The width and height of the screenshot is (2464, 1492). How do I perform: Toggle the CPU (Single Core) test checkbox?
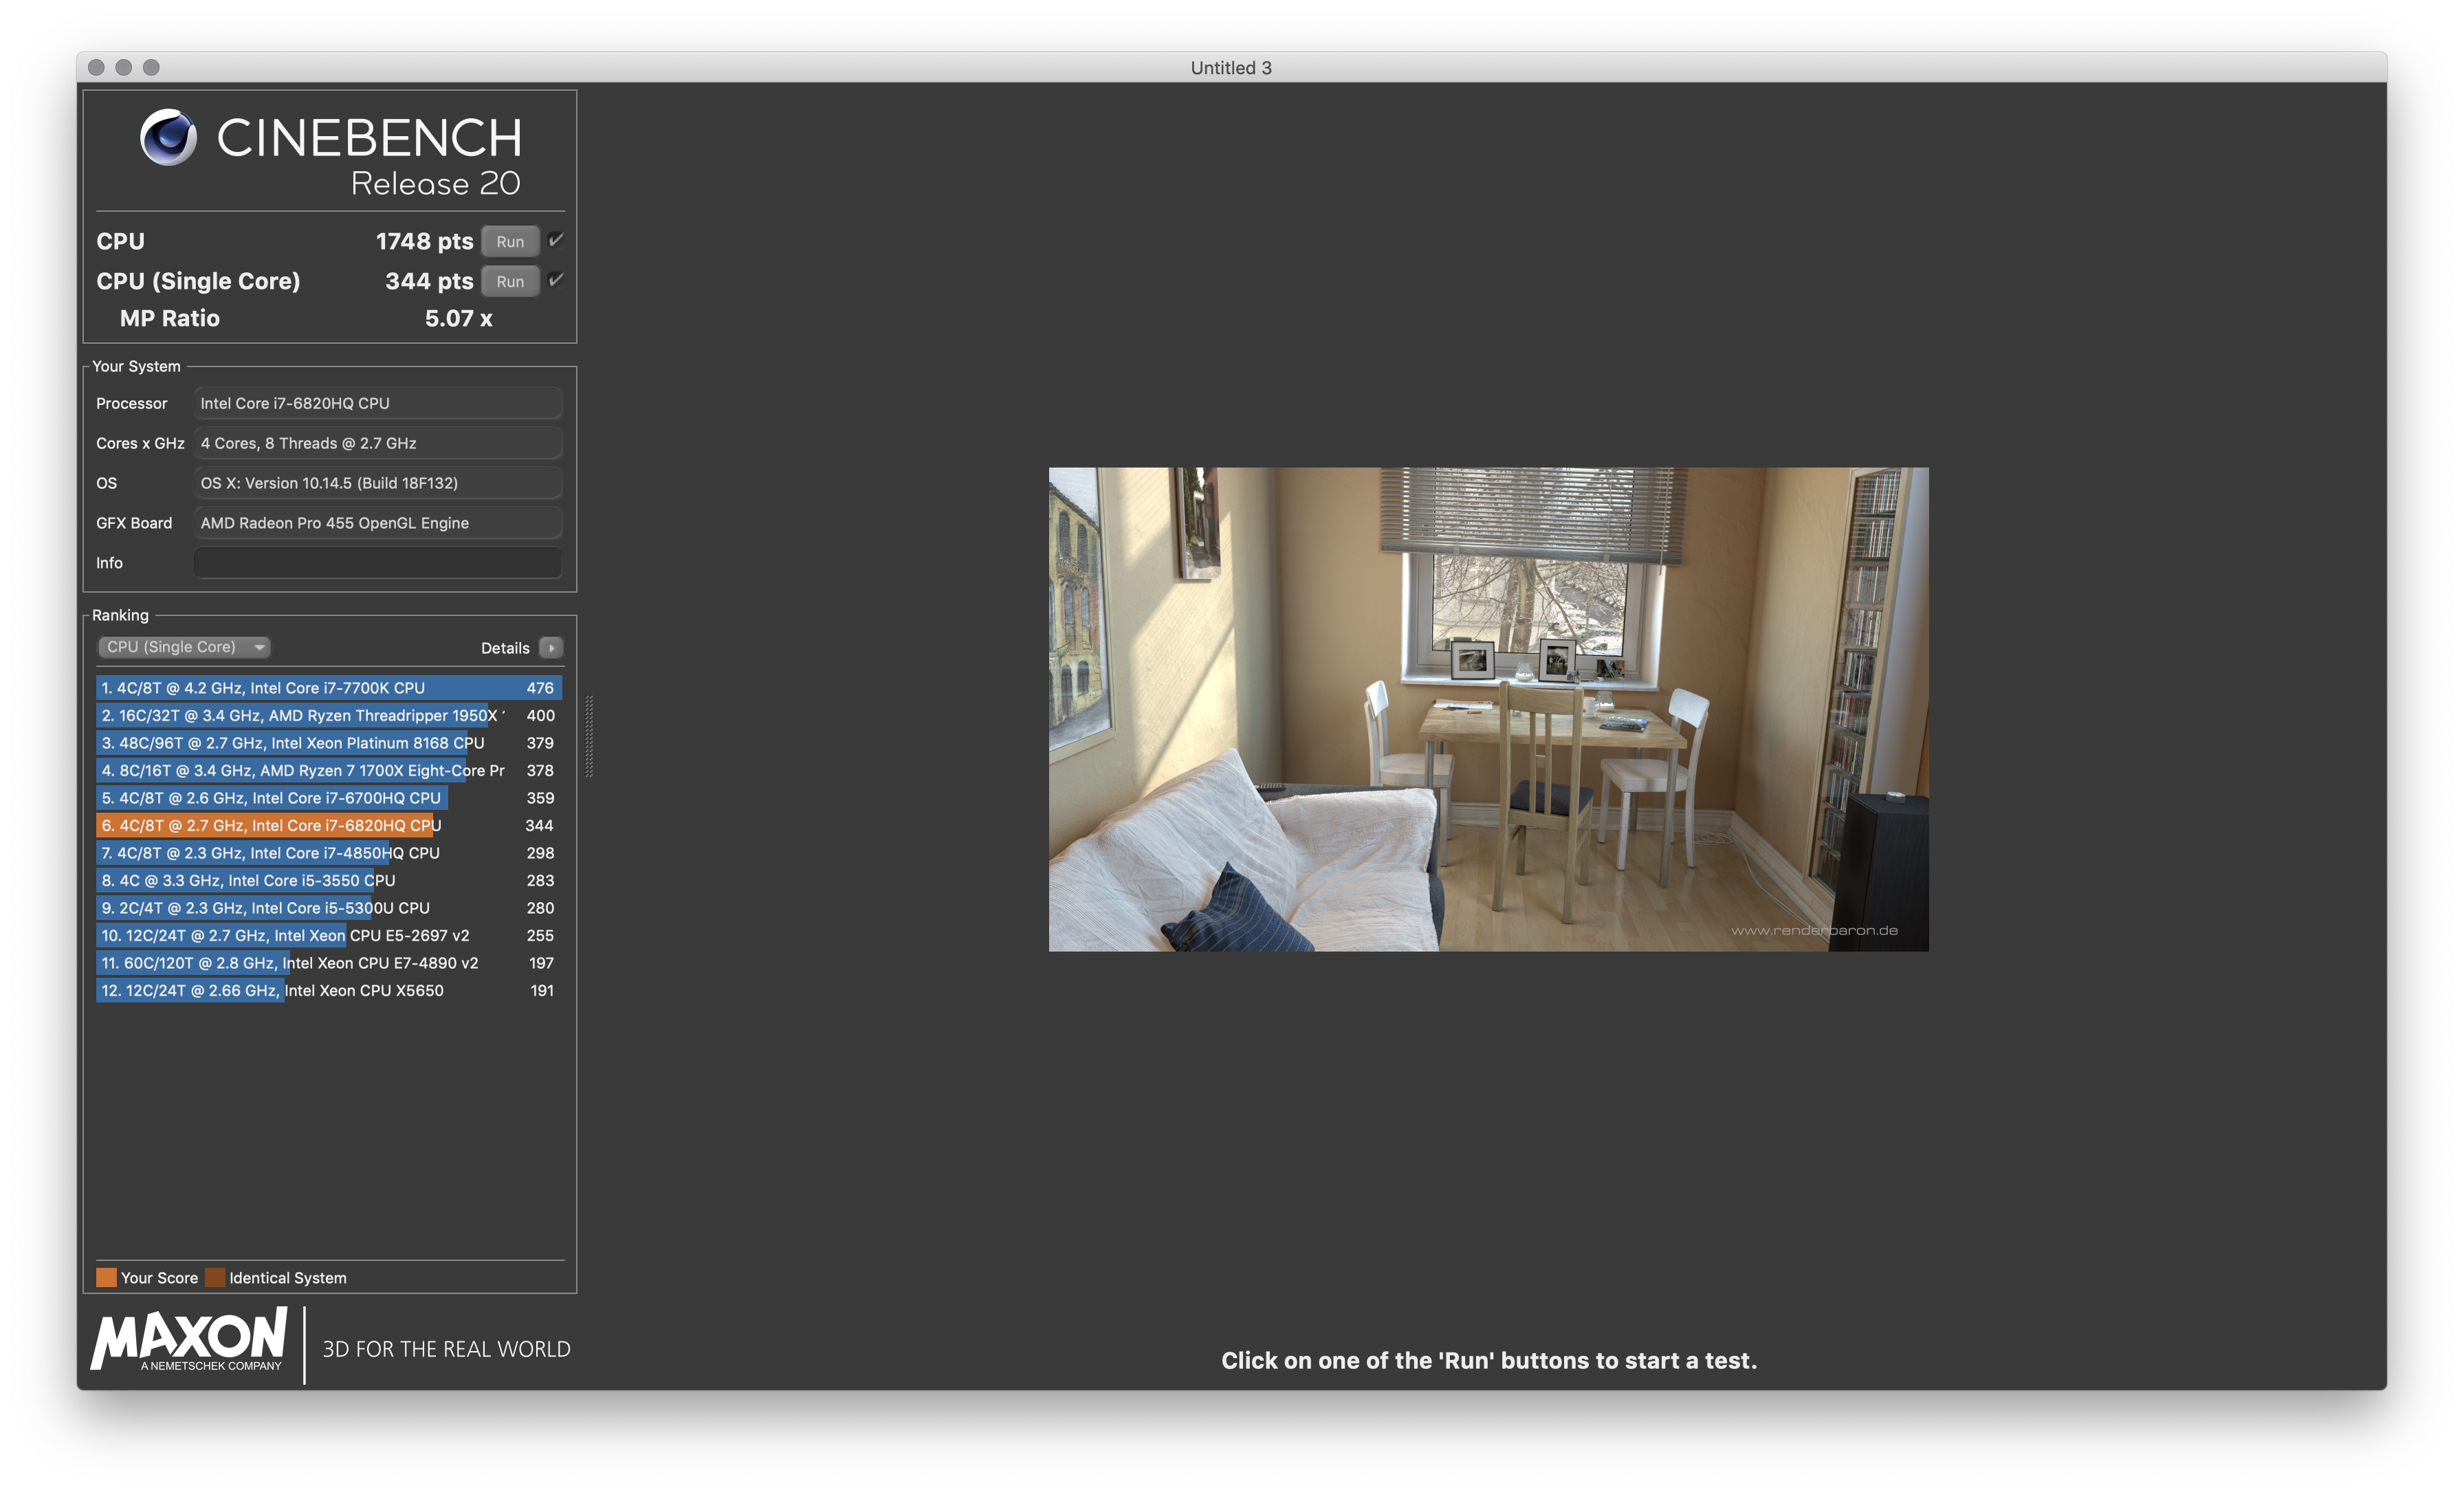pos(556,280)
